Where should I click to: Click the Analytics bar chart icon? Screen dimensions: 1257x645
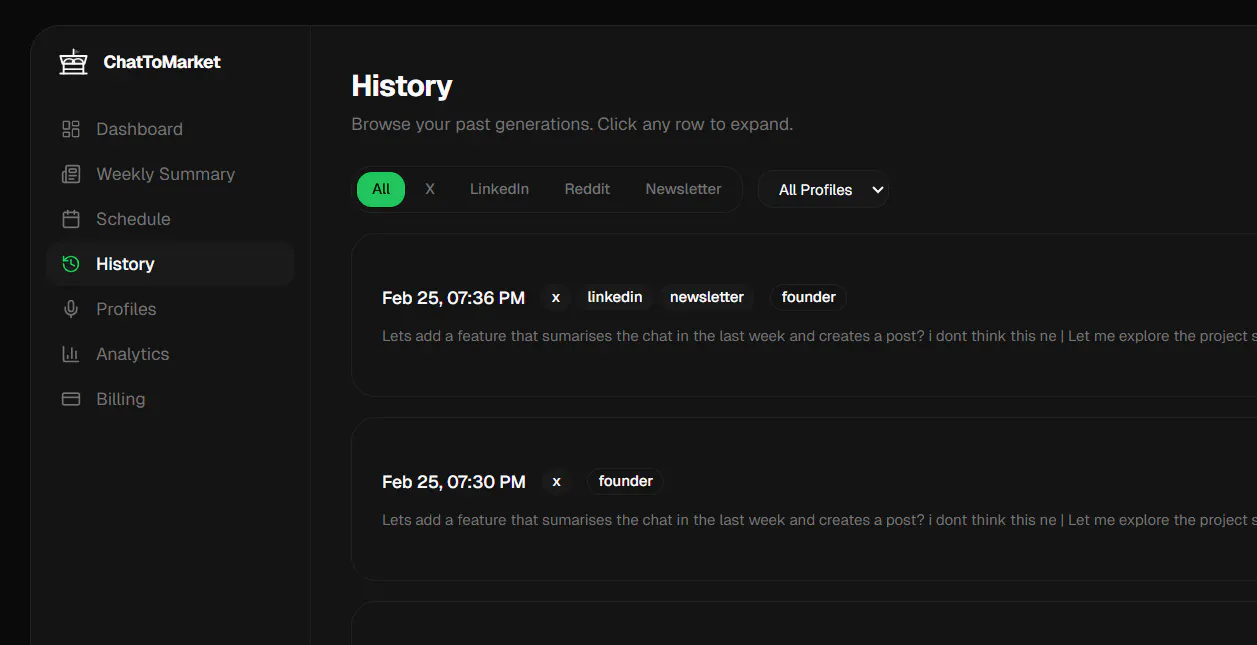(x=71, y=354)
